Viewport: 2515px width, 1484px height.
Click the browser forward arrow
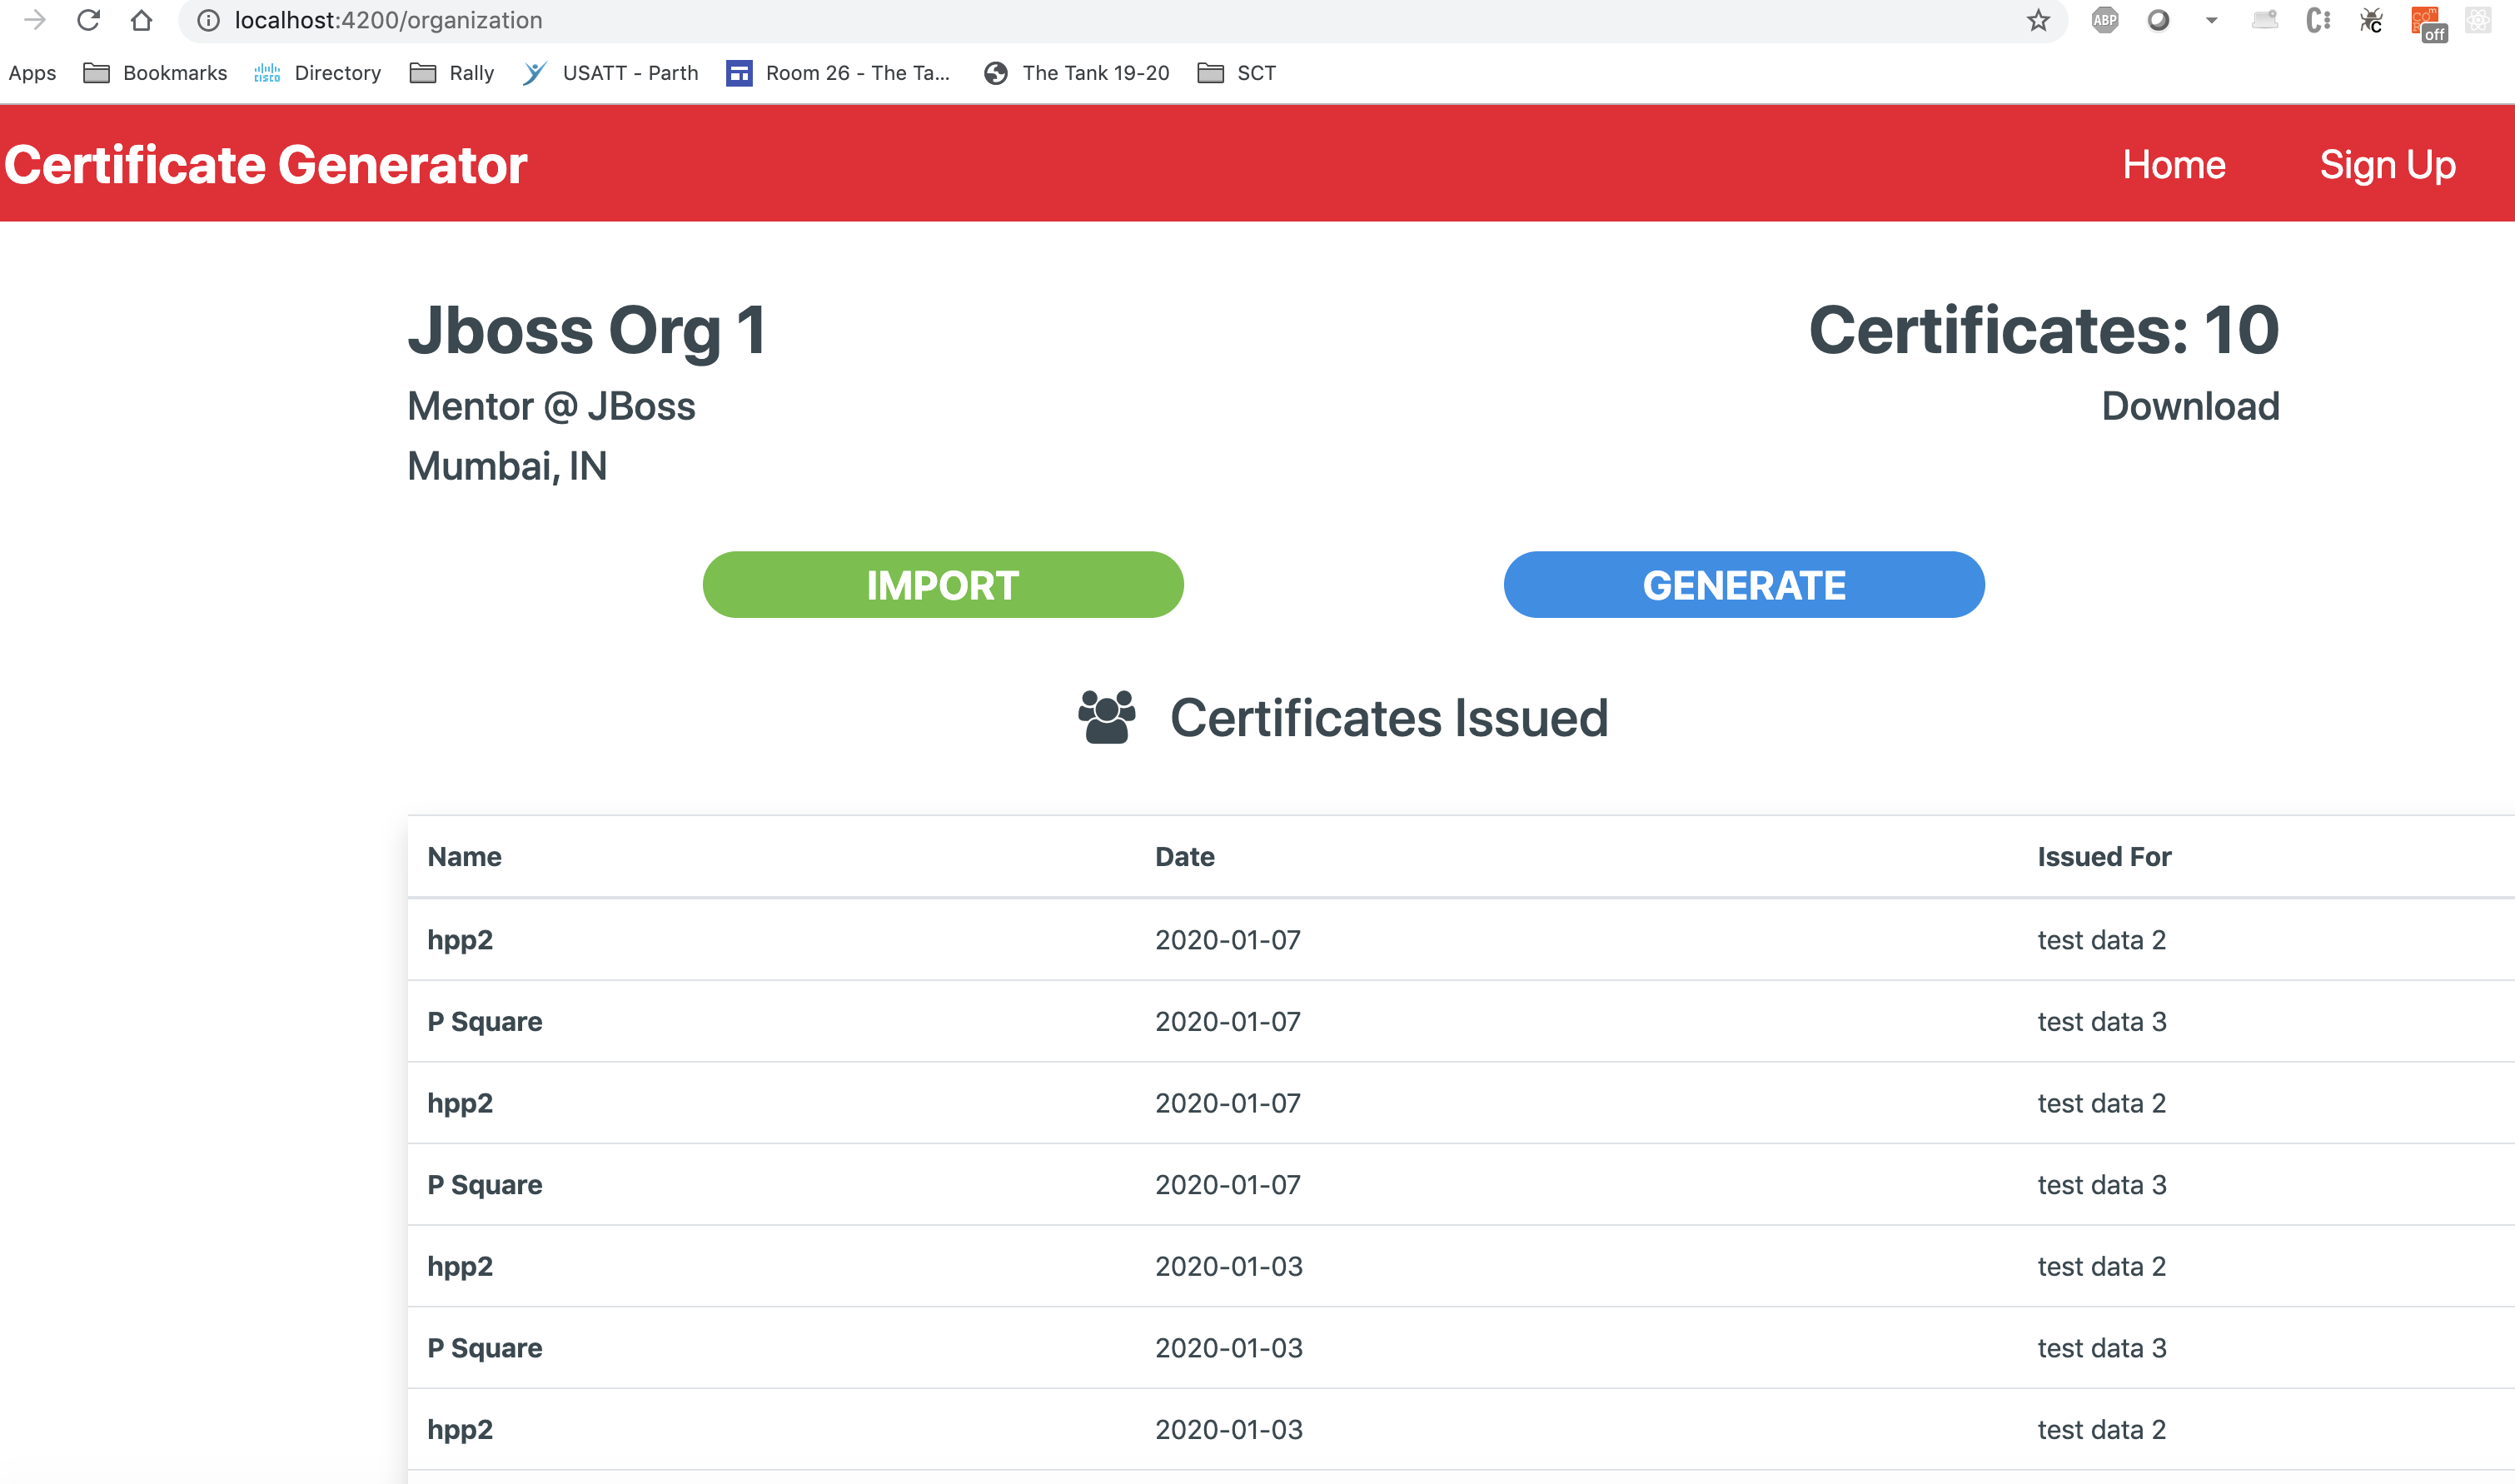coord(35,20)
